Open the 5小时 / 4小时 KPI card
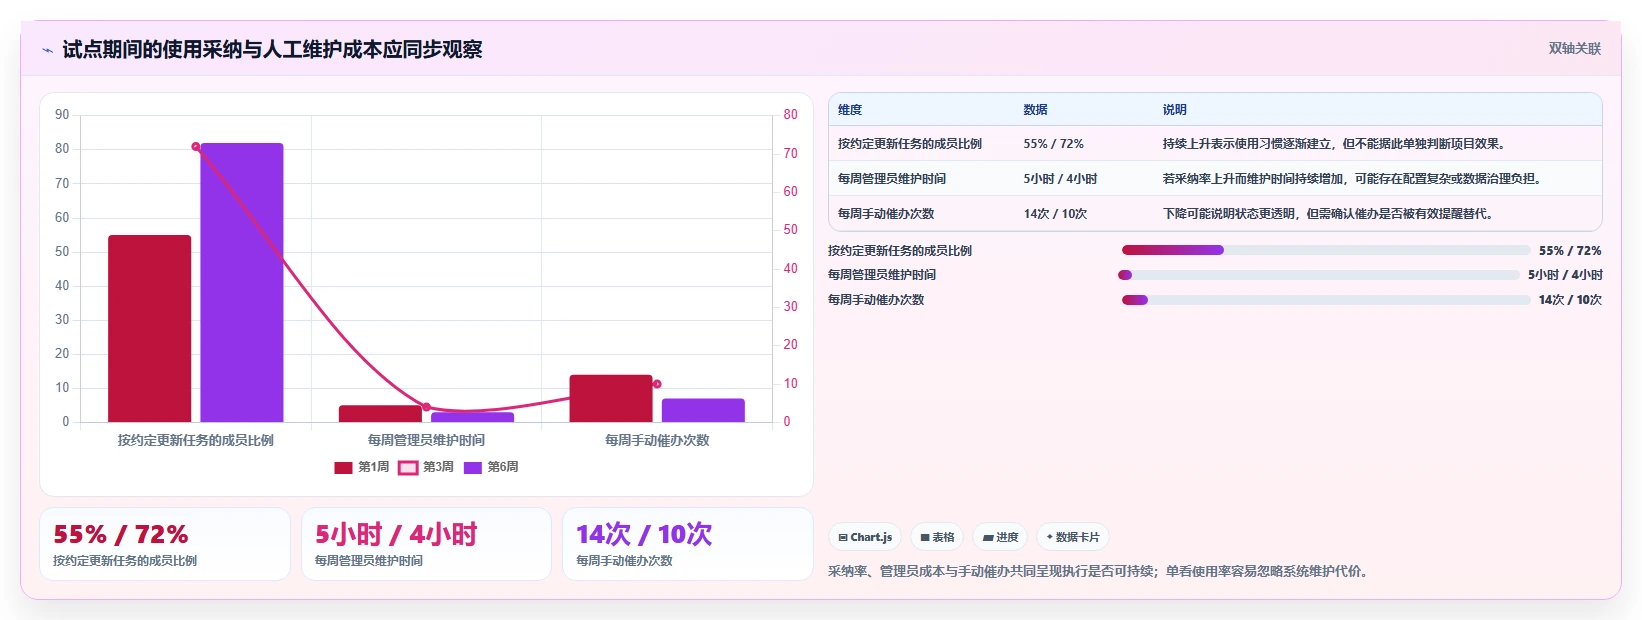This screenshot has width=1642, height=620. (426, 544)
